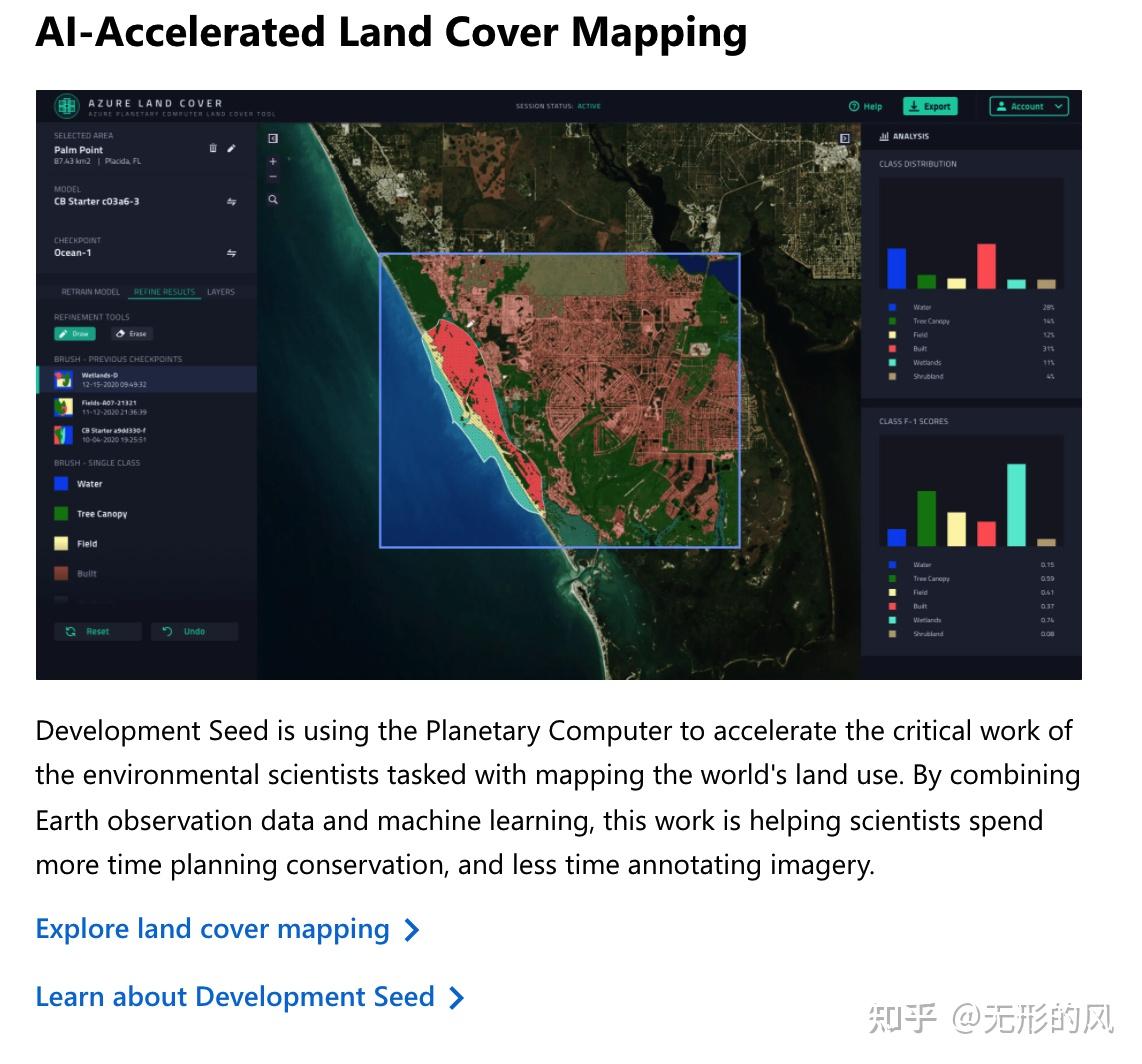Swap the Ocean-1 checkpoint
This screenshot has width=1142, height=1064.
tap(232, 253)
